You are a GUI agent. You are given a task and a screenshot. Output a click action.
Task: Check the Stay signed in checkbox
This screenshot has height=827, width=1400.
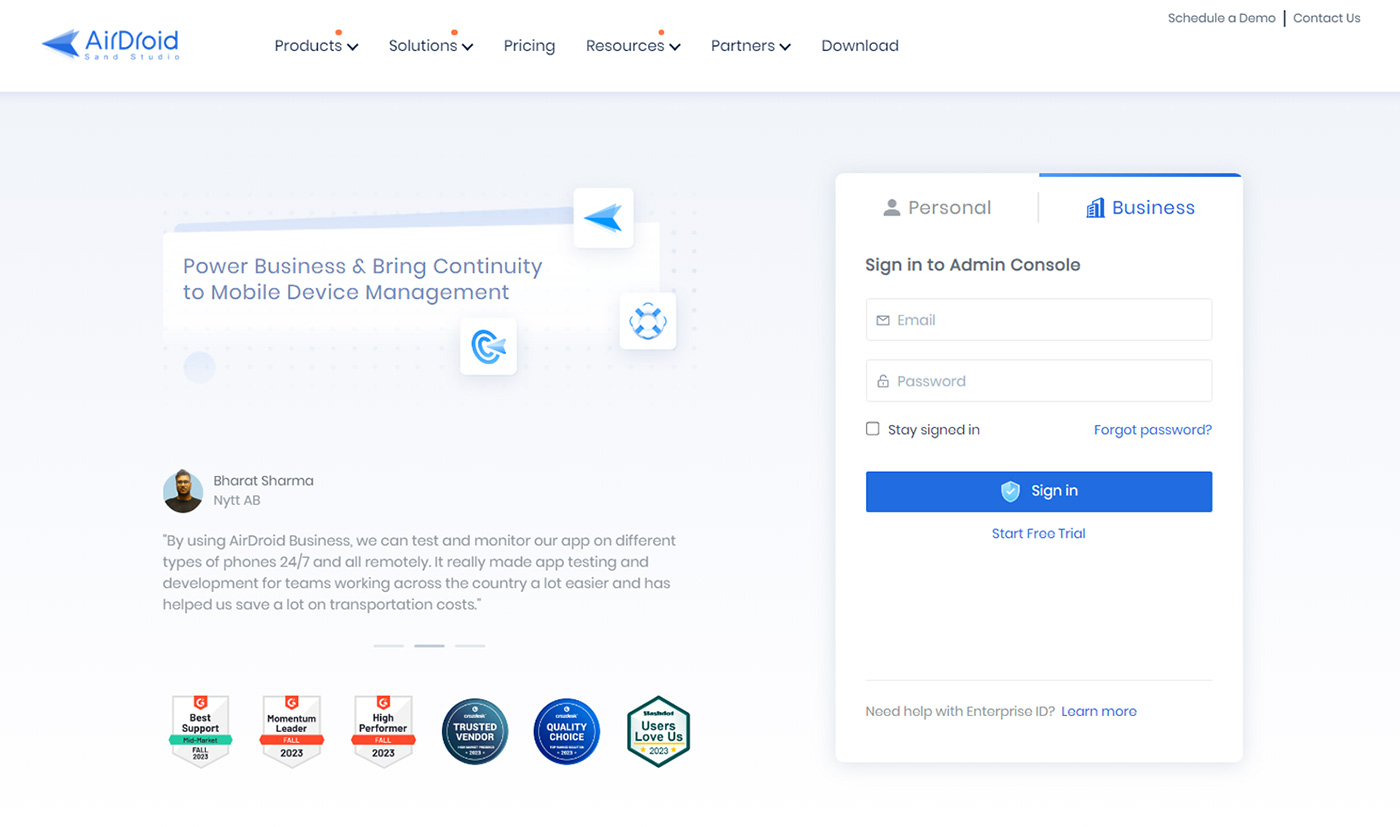873,429
